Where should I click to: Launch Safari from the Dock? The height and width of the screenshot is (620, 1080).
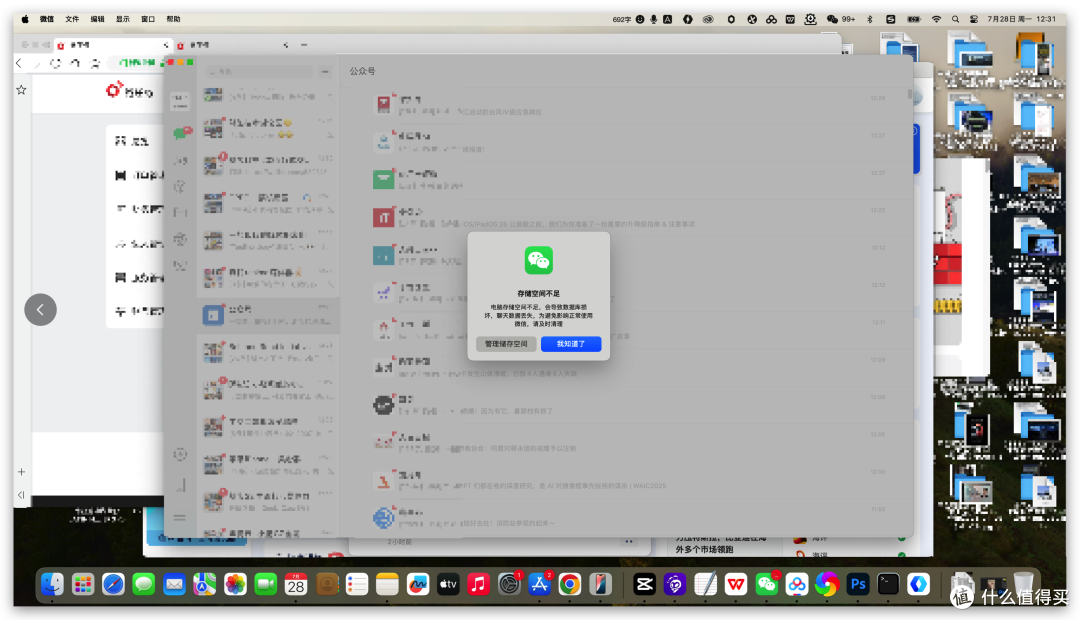coord(113,585)
